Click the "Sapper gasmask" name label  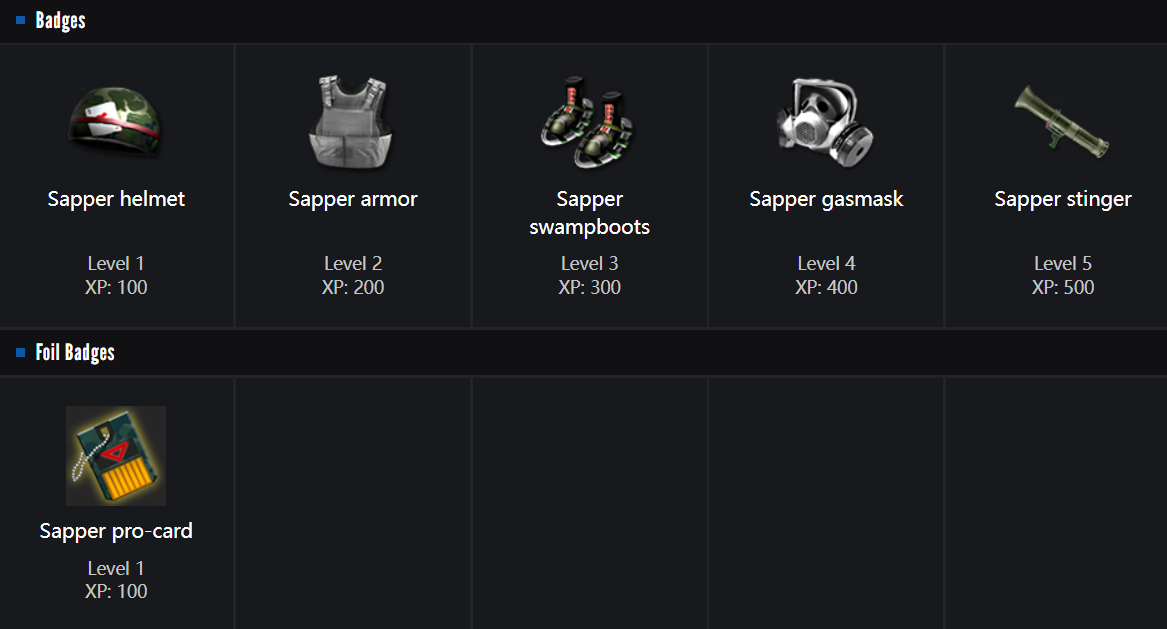826,199
